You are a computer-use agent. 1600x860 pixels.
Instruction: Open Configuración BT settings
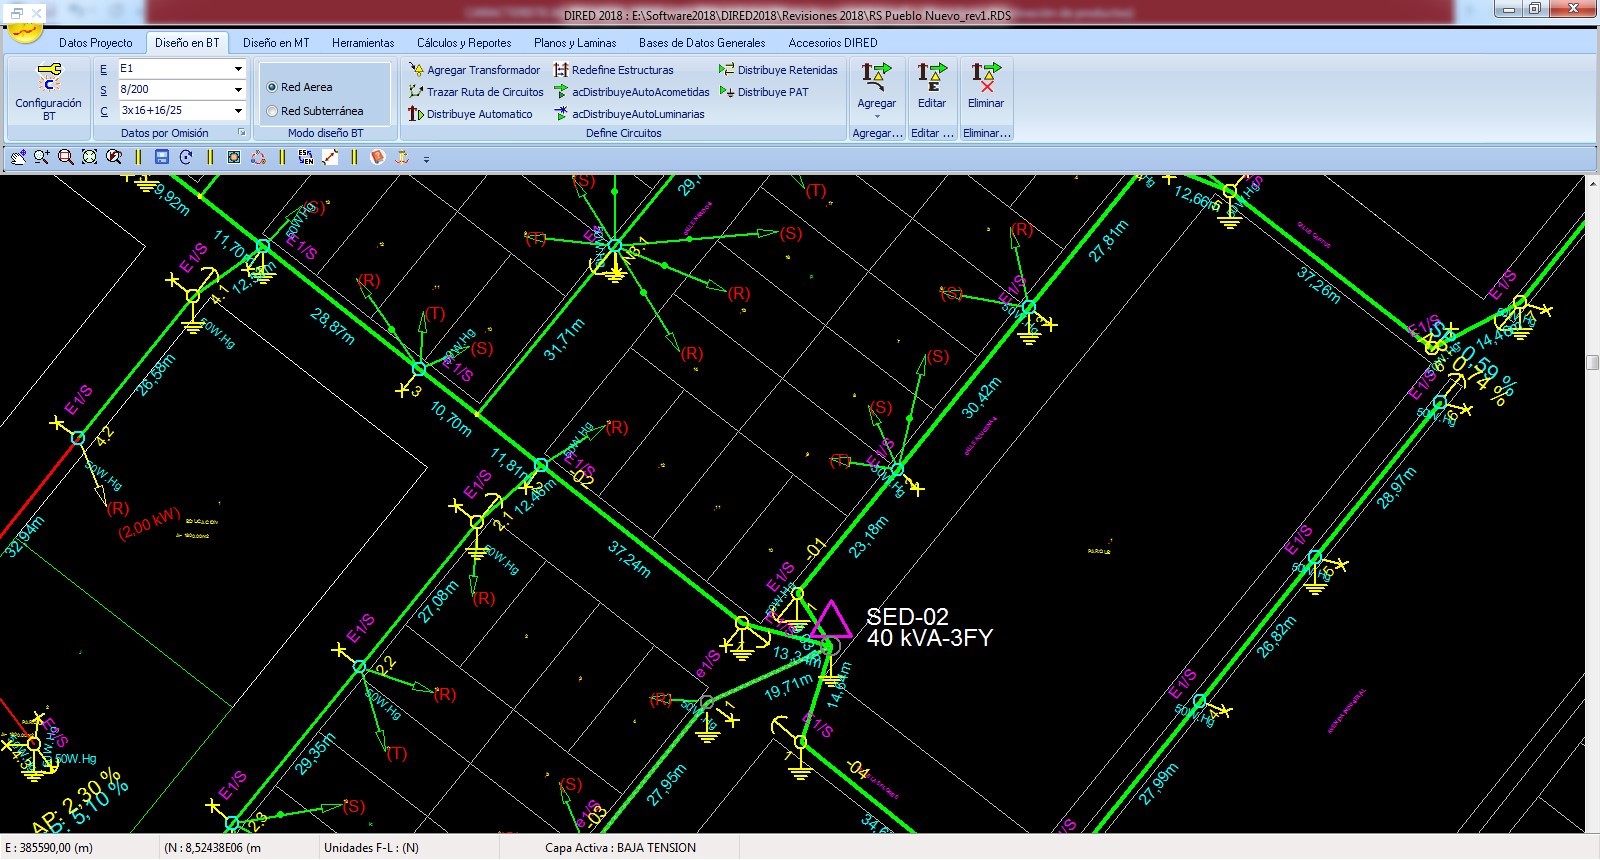pyautogui.click(x=48, y=92)
